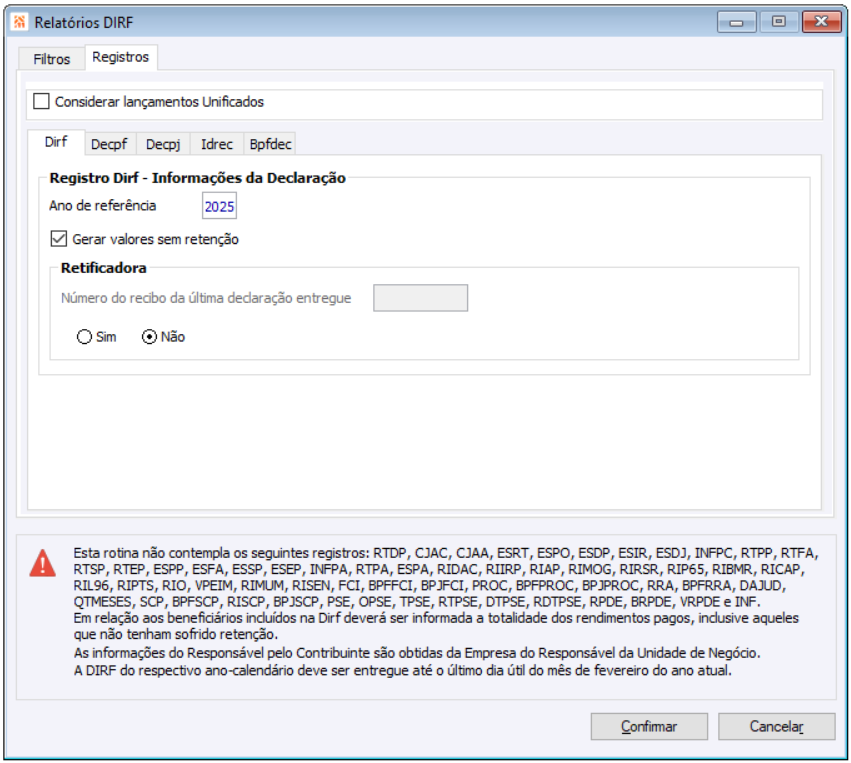Click the receipt number input field
This screenshot has height=763, width=851.
pos(421,298)
